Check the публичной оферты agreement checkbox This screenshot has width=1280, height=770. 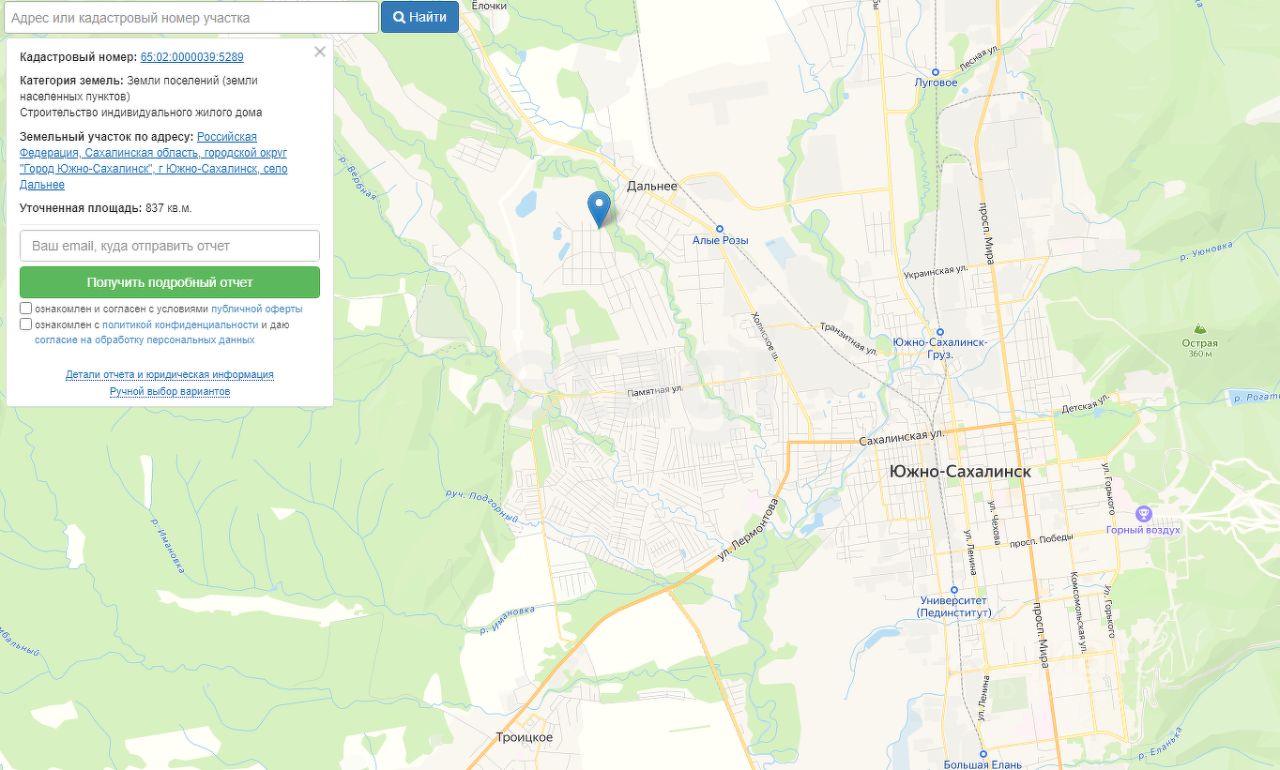[x=26, y=309]
